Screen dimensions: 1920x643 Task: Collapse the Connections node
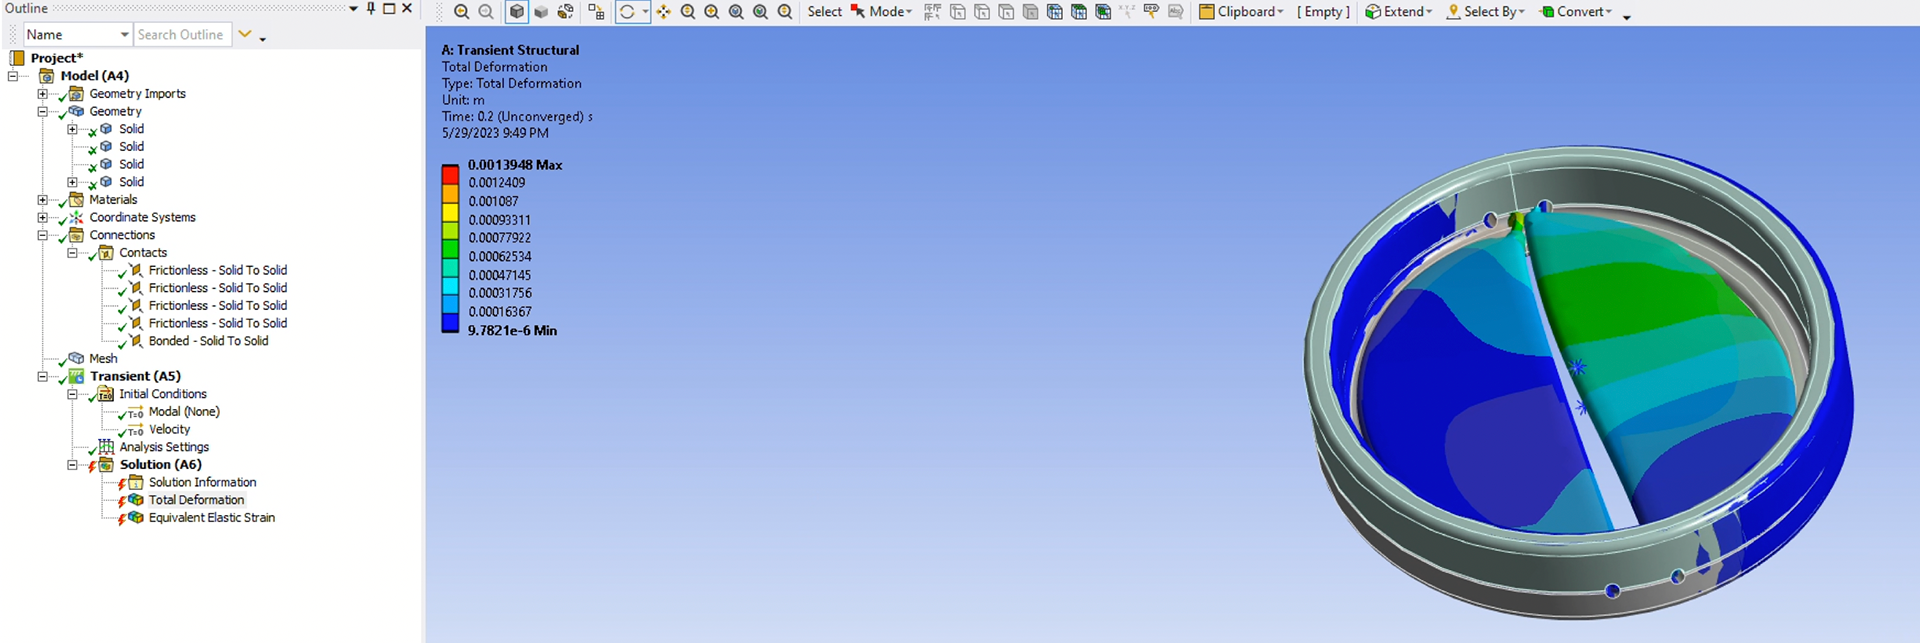43,235
